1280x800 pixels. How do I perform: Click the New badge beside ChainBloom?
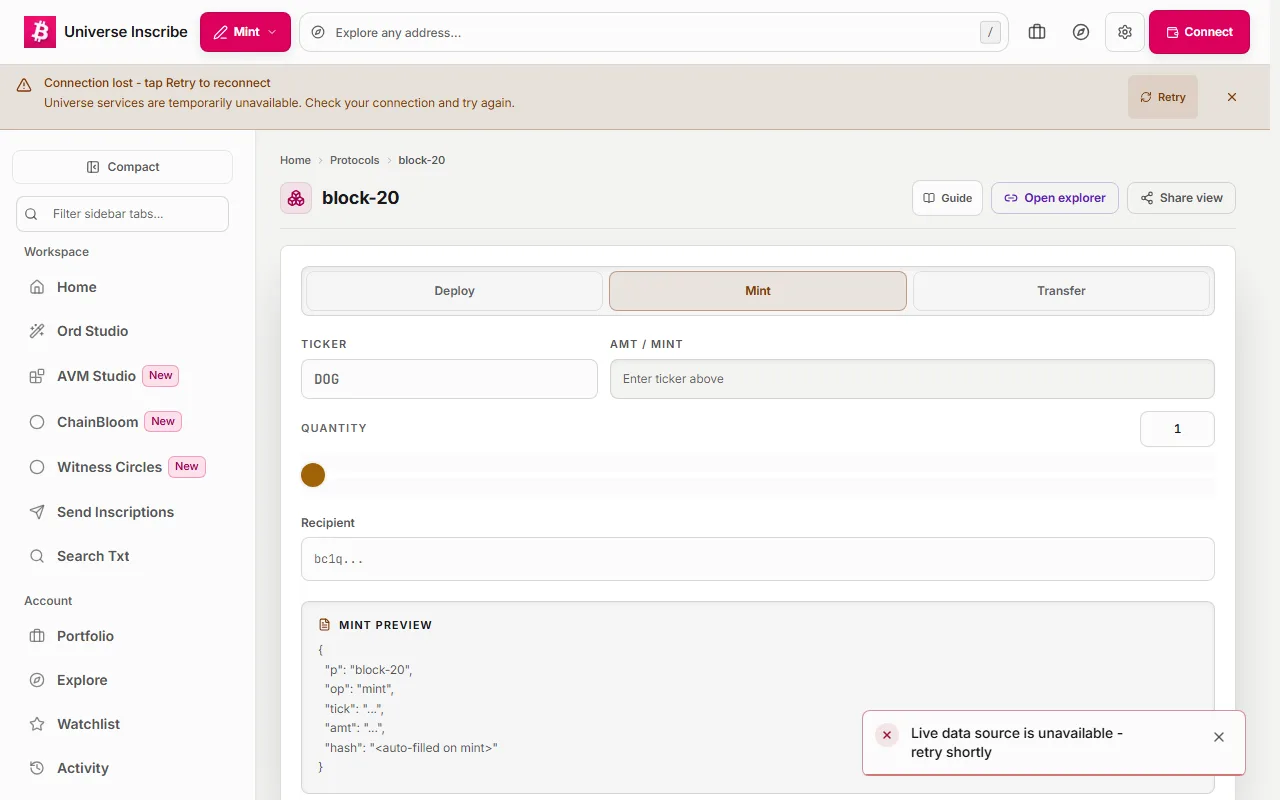pos(163,422)
